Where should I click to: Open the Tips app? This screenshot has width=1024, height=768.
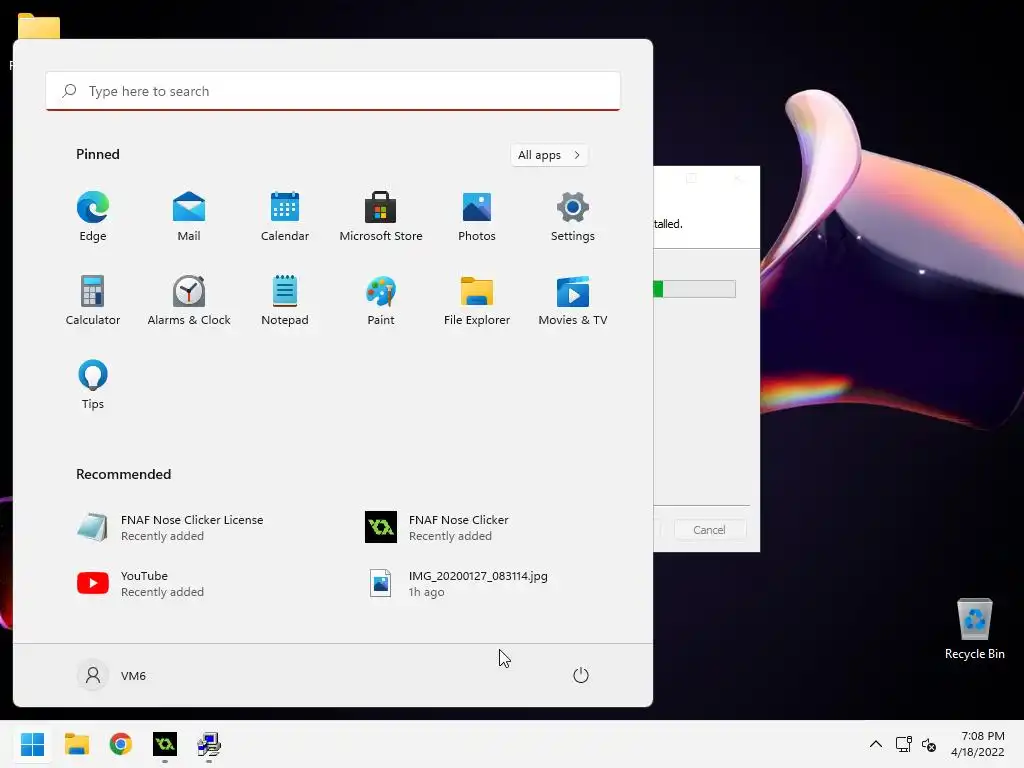(x=93, y=385)
